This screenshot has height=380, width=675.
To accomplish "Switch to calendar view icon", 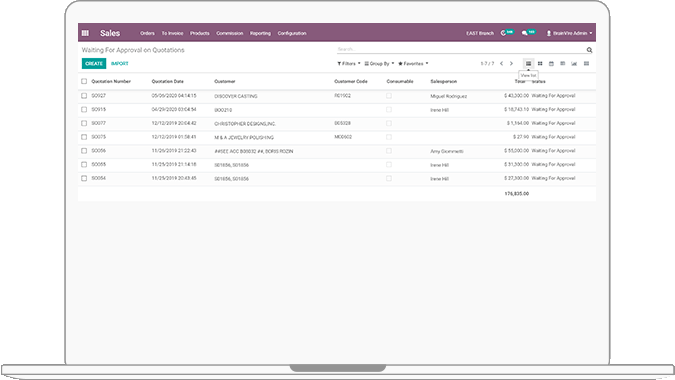I will 551,64.
